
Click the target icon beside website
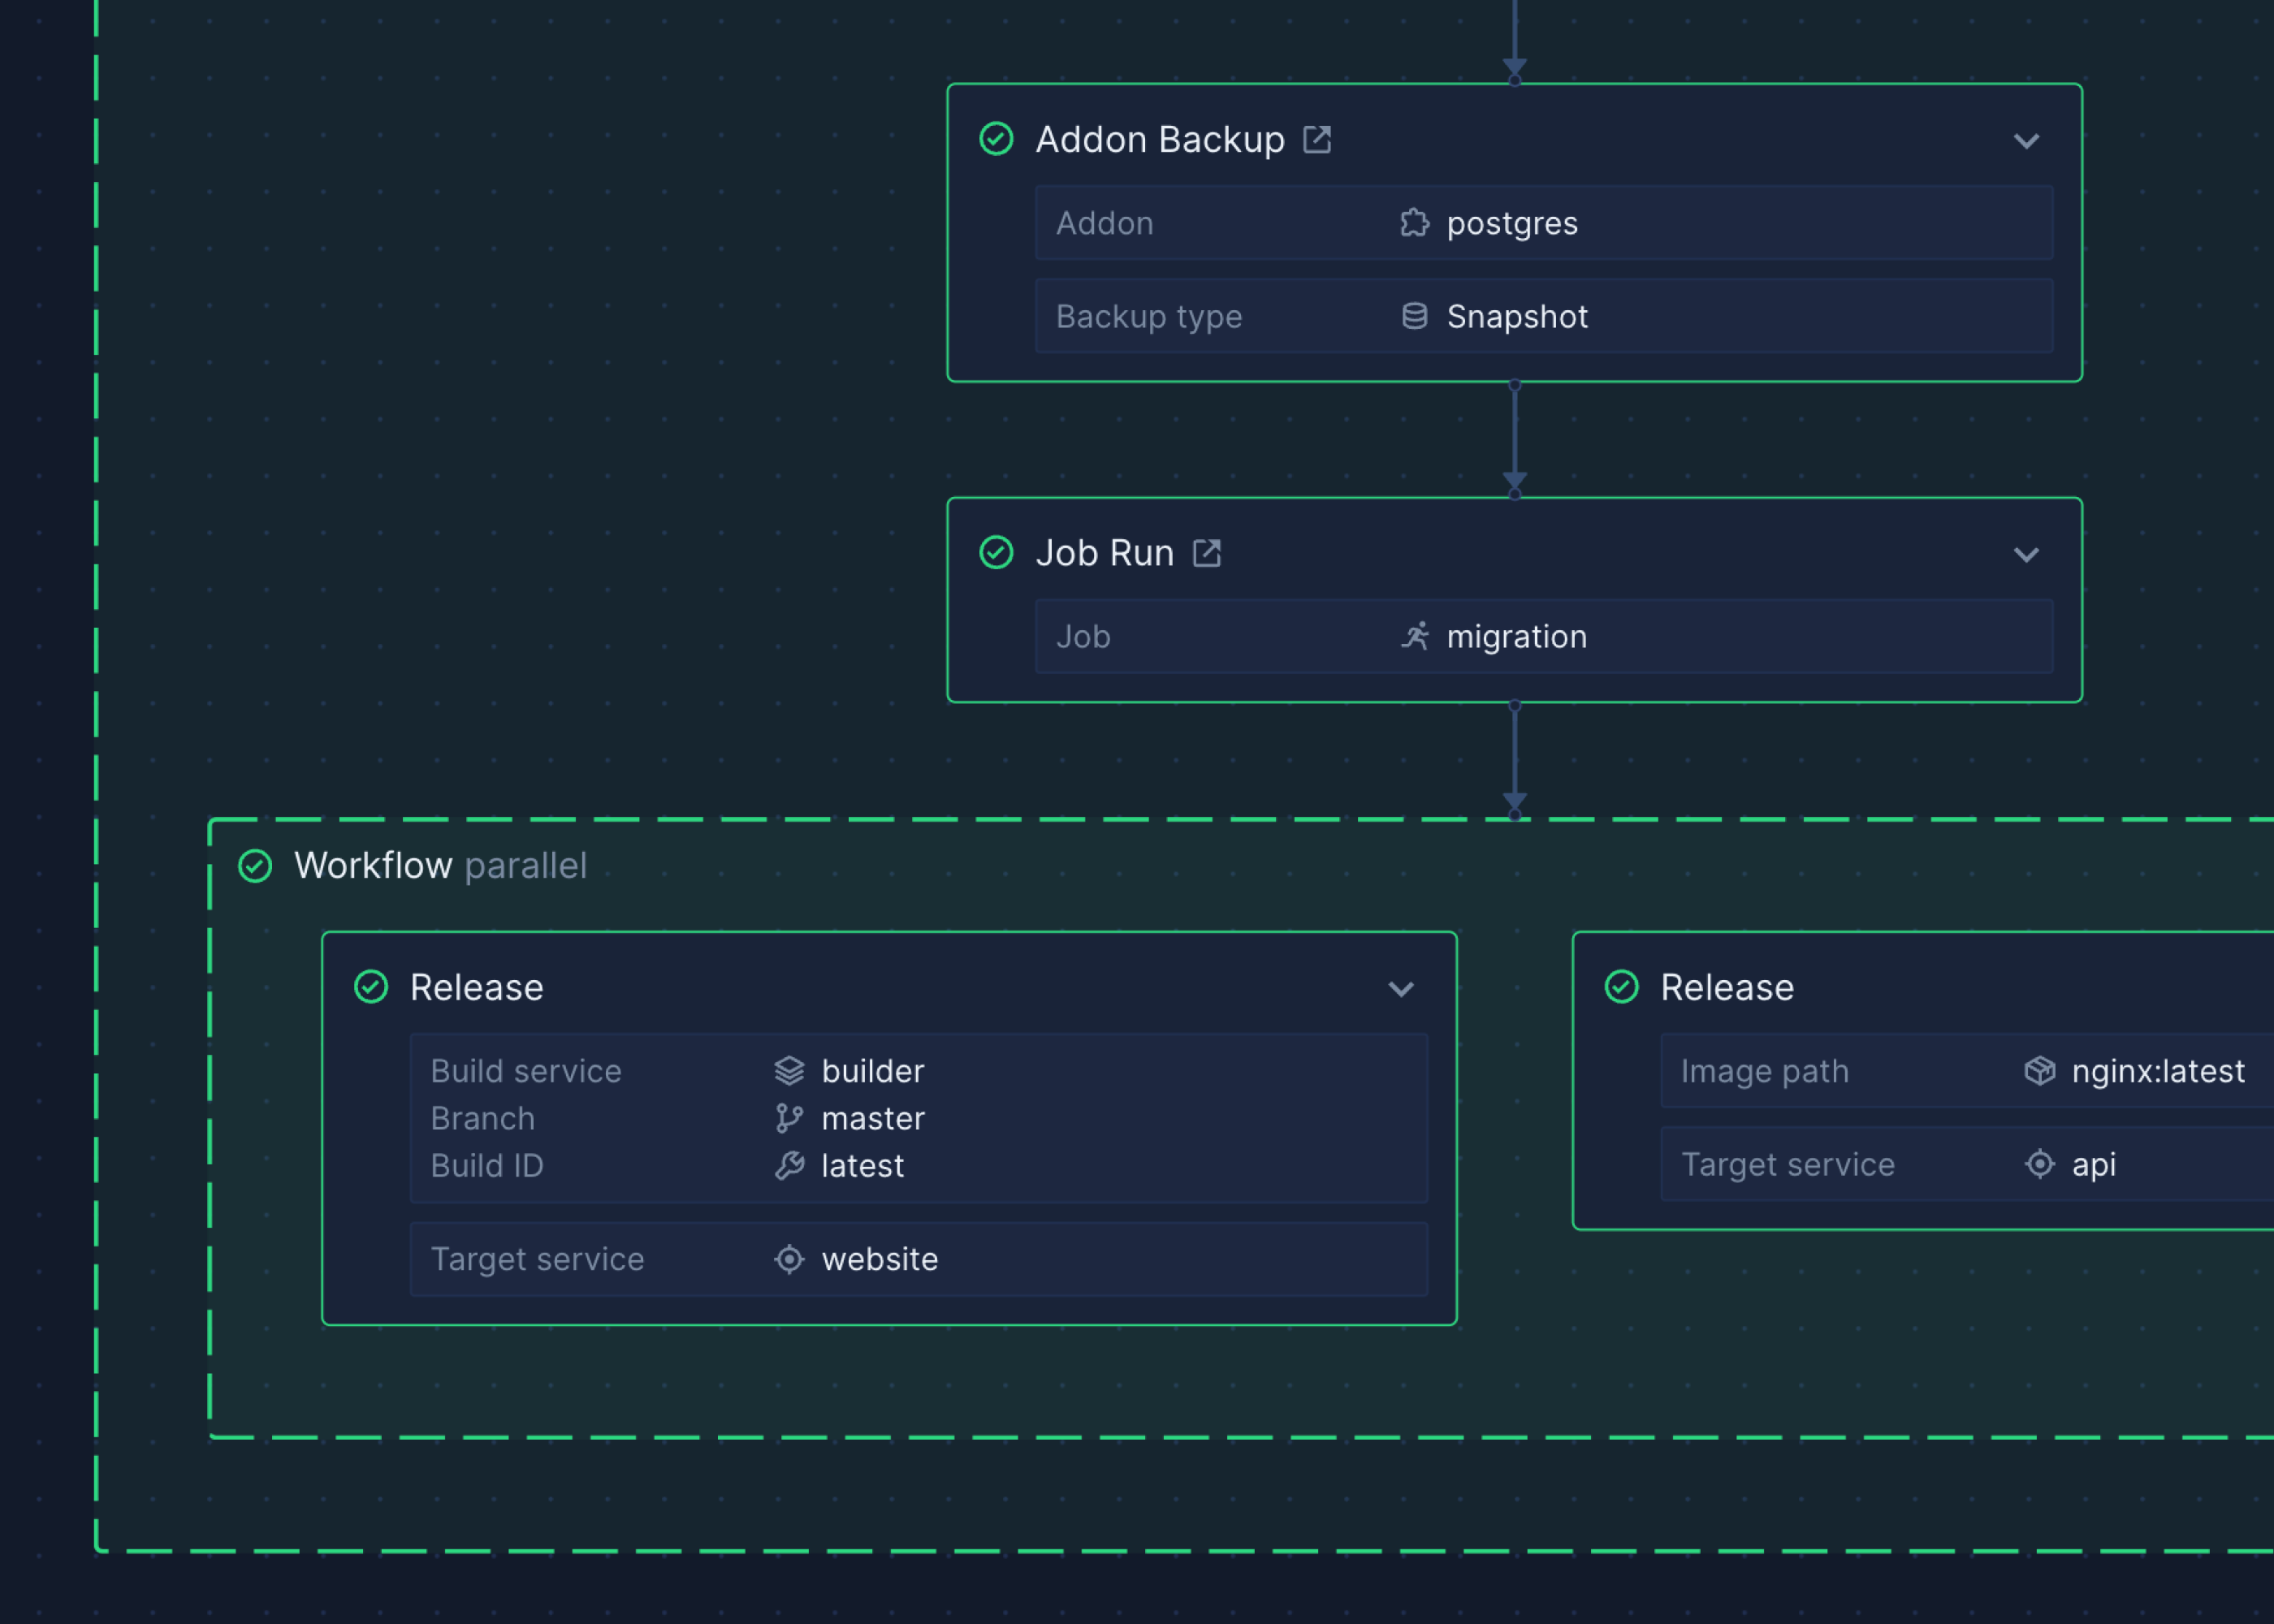pyautogui.click(x=789, y=1259)
